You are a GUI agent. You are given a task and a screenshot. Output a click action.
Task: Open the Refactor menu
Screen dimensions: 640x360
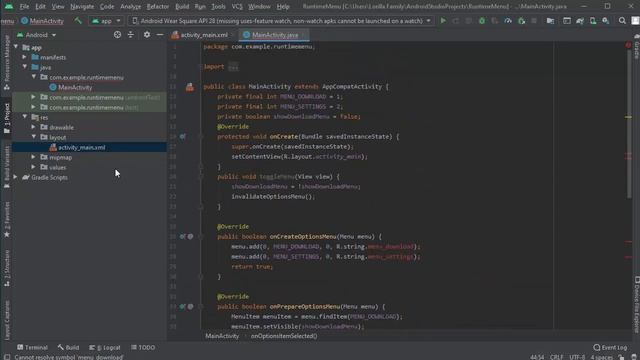(158, 7)
